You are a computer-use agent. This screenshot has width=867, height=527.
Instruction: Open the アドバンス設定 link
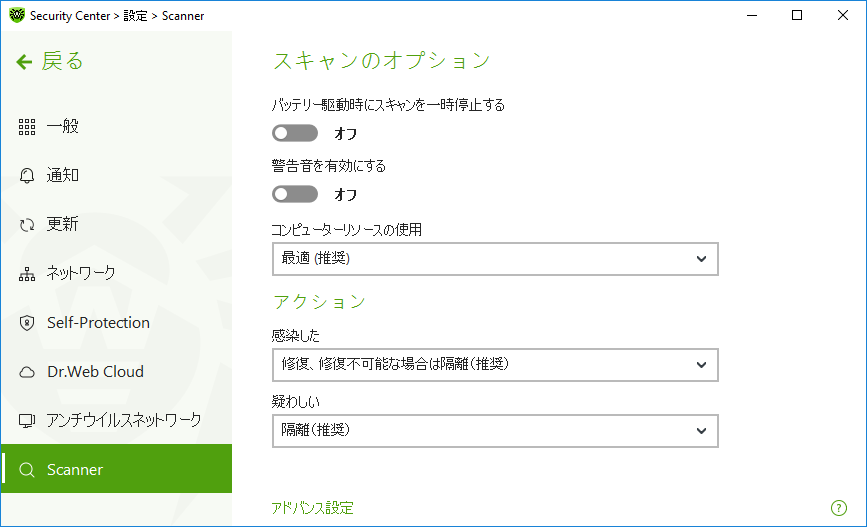click(x=312, y=508)
